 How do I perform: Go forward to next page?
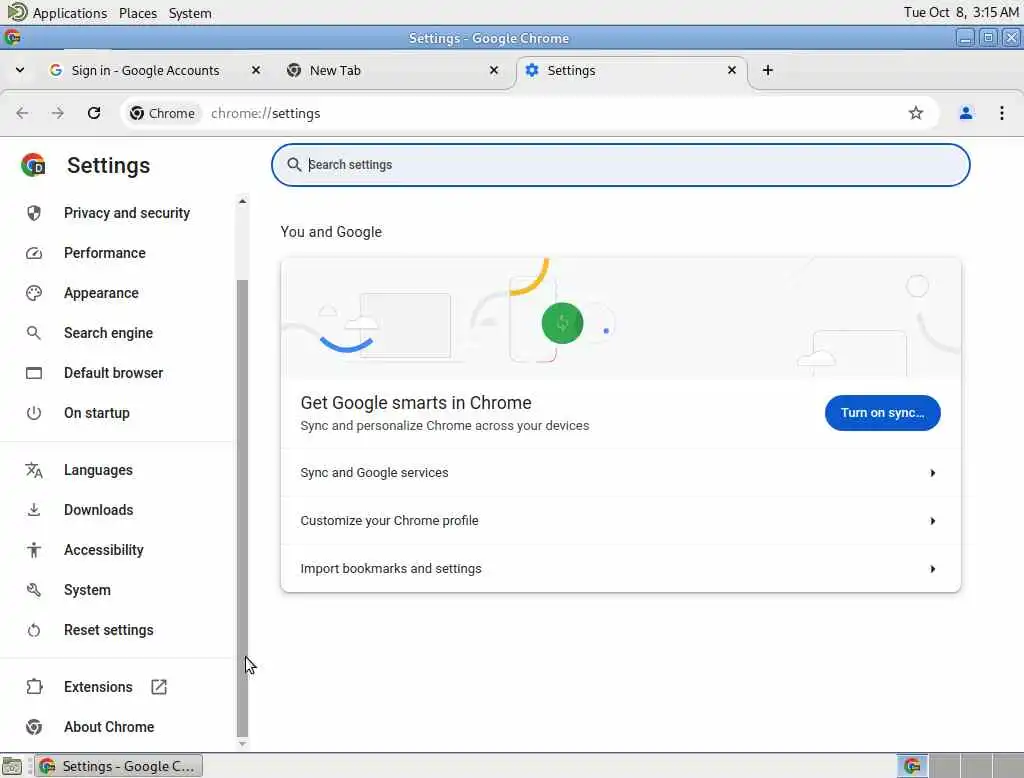[58, 113]
